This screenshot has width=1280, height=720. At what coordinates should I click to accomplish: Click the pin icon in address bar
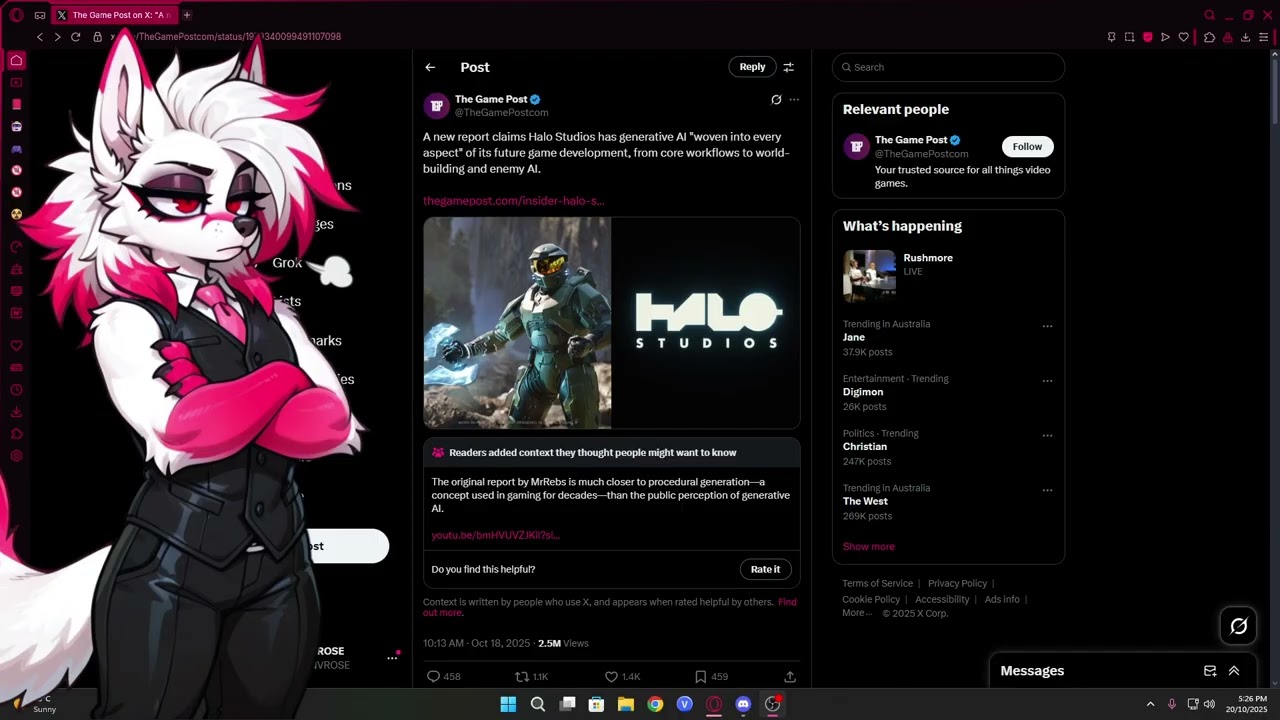pos(1111,37)
